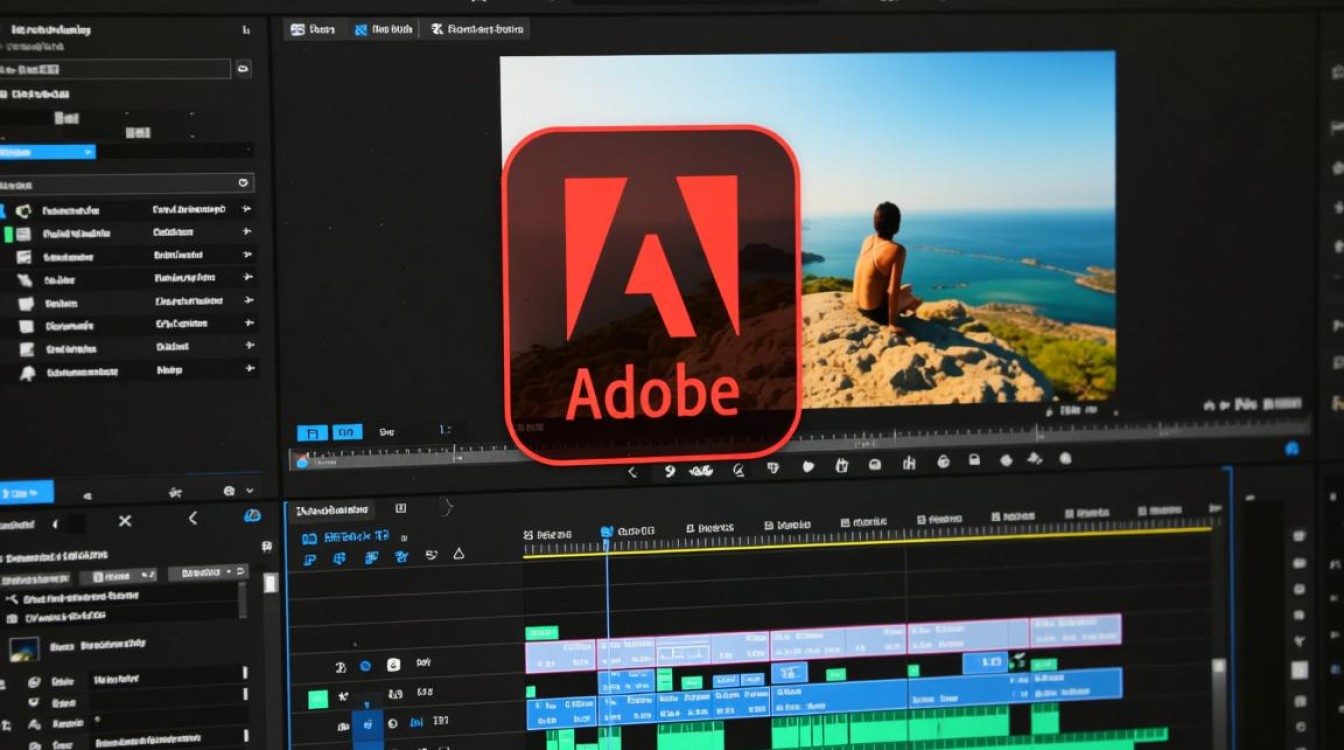Click the X icon in the lower-left panel
The width and height of the screenshot is (1344, 750).
coord(125,521)
